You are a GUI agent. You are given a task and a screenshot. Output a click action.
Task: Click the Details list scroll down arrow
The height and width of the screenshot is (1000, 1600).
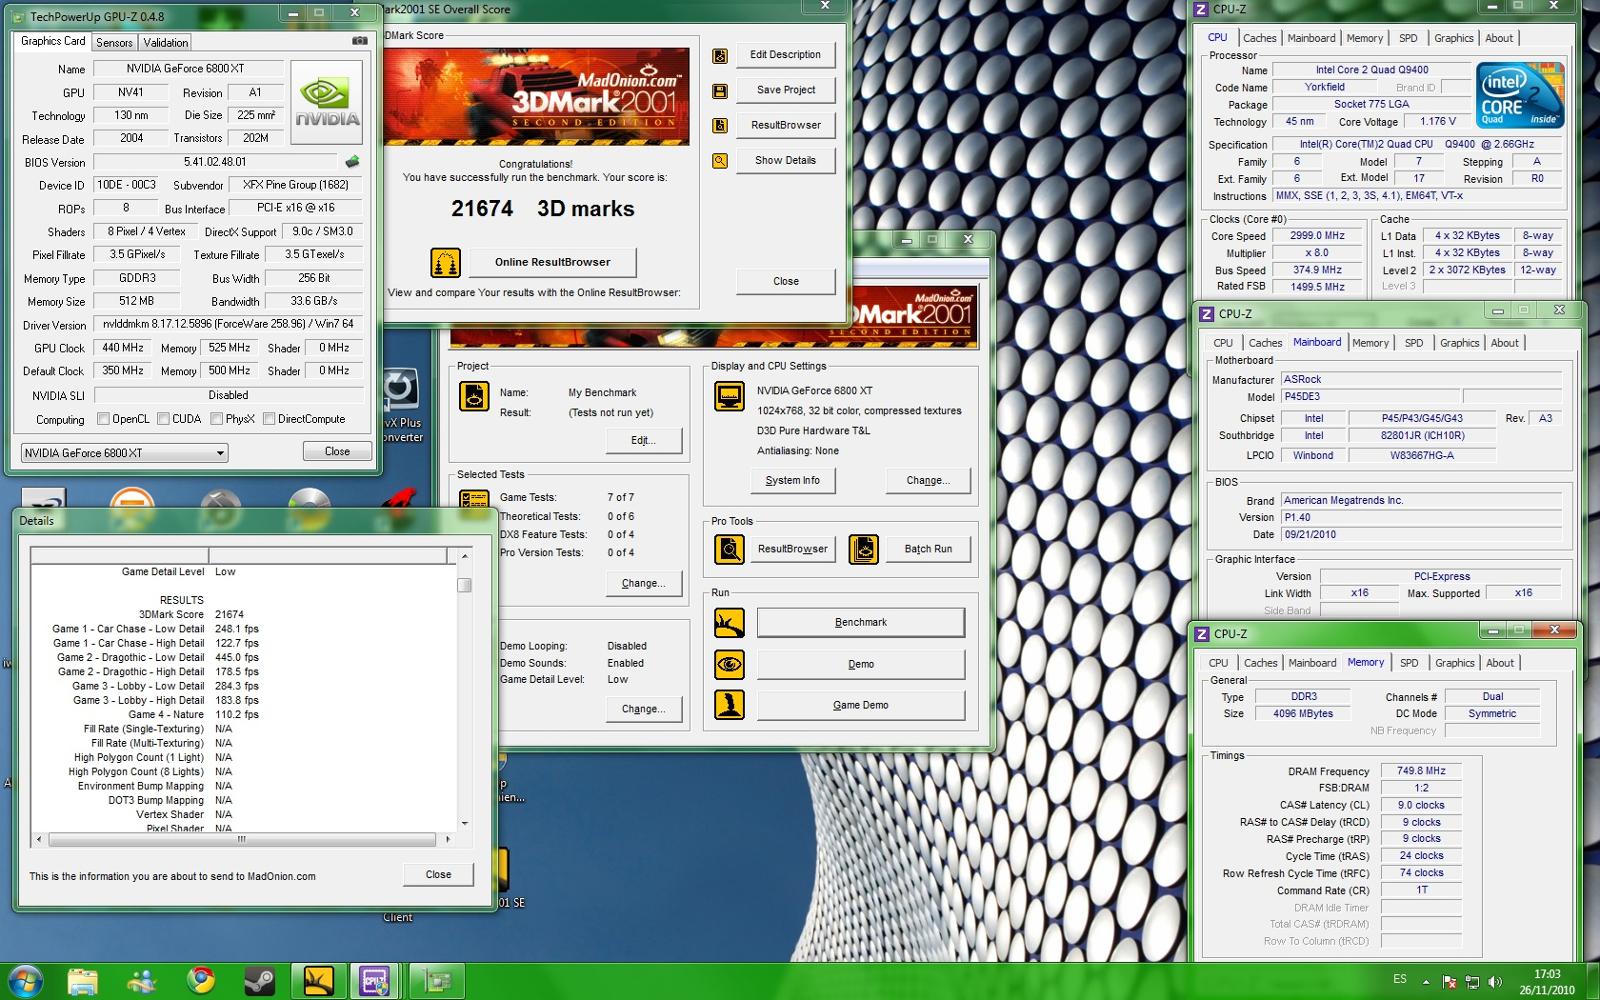[x=464, y=824]
